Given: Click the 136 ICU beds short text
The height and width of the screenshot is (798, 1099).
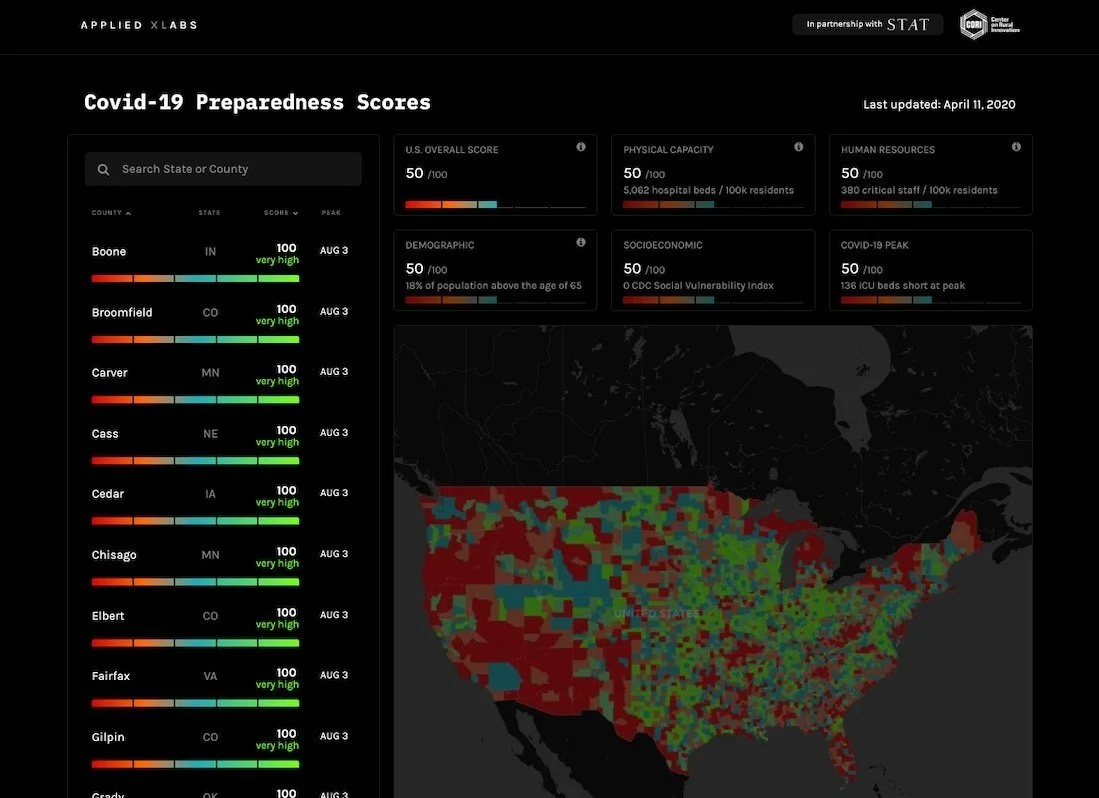Looking at the screenshot, I should pos(903,286).
